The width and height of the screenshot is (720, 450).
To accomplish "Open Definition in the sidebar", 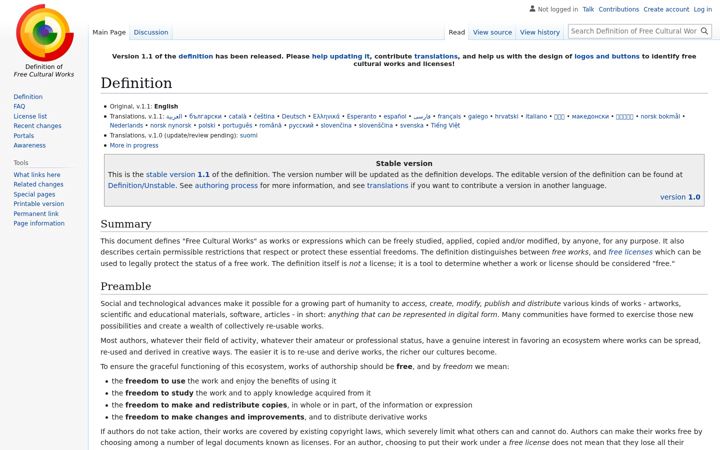I will point(28,96).
